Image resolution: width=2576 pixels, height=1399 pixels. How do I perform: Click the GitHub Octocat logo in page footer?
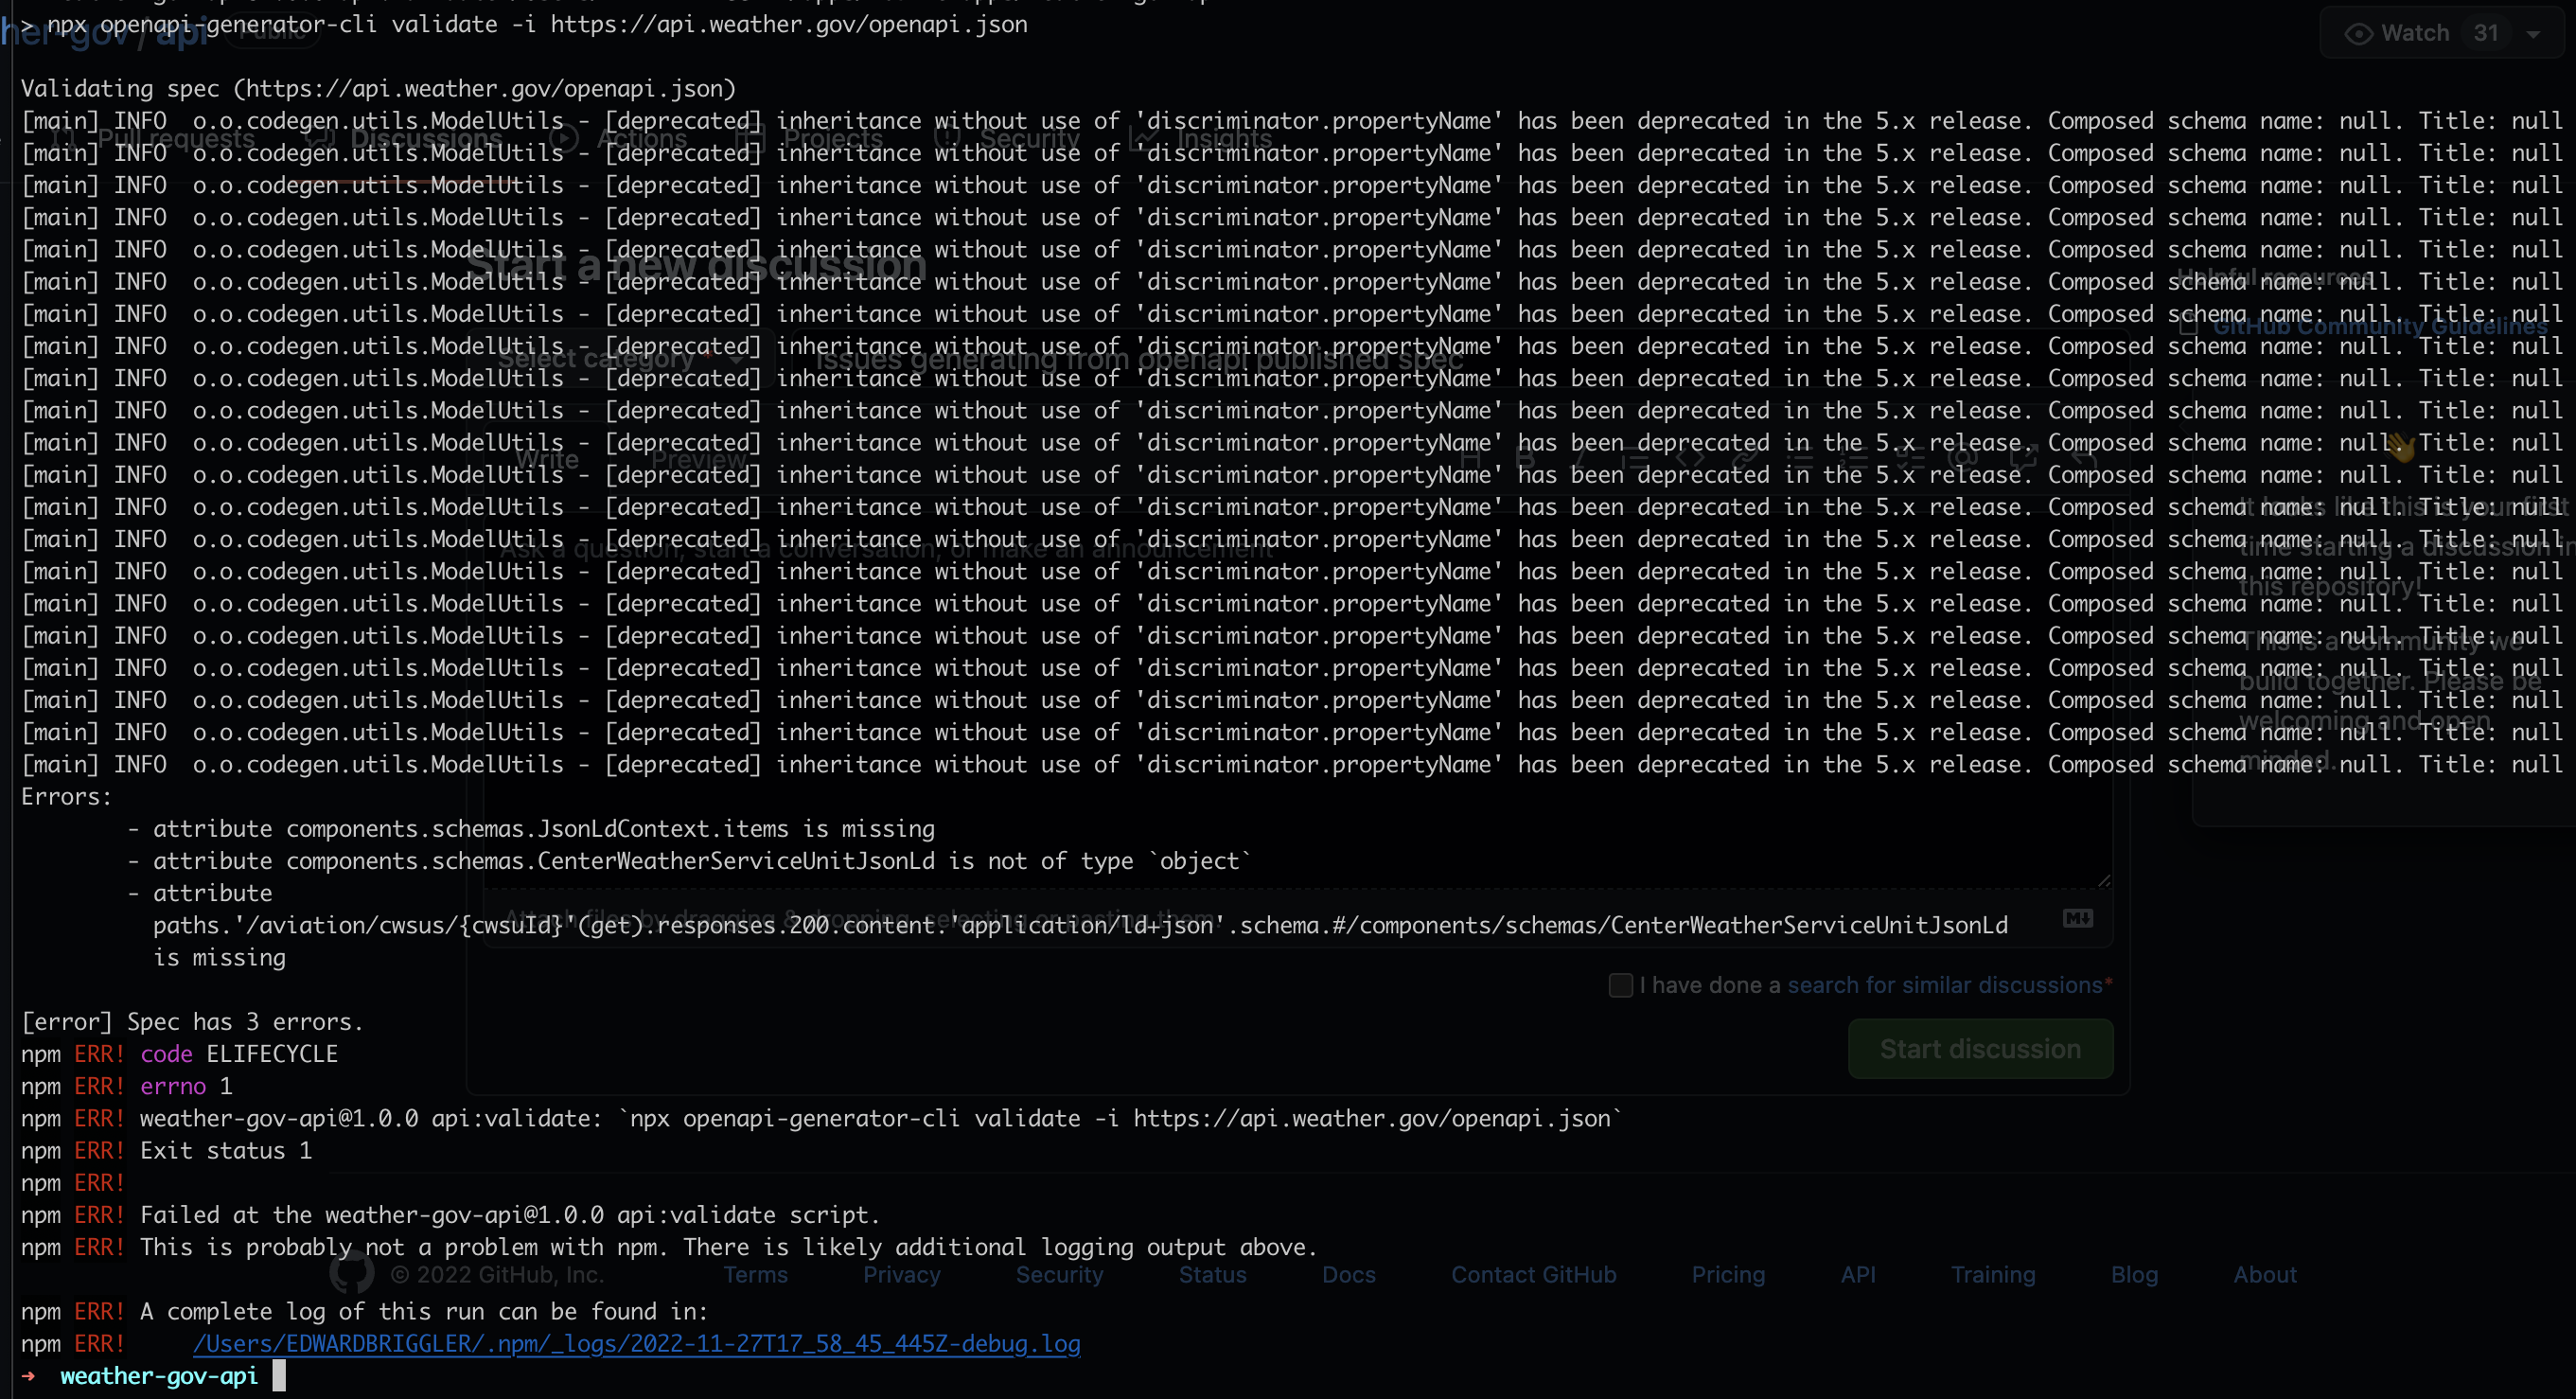(352, 1274)
